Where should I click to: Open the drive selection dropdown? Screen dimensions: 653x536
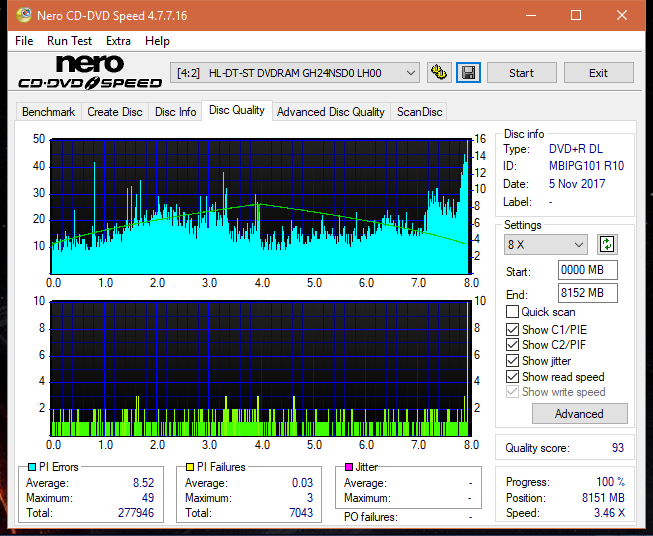295,73
